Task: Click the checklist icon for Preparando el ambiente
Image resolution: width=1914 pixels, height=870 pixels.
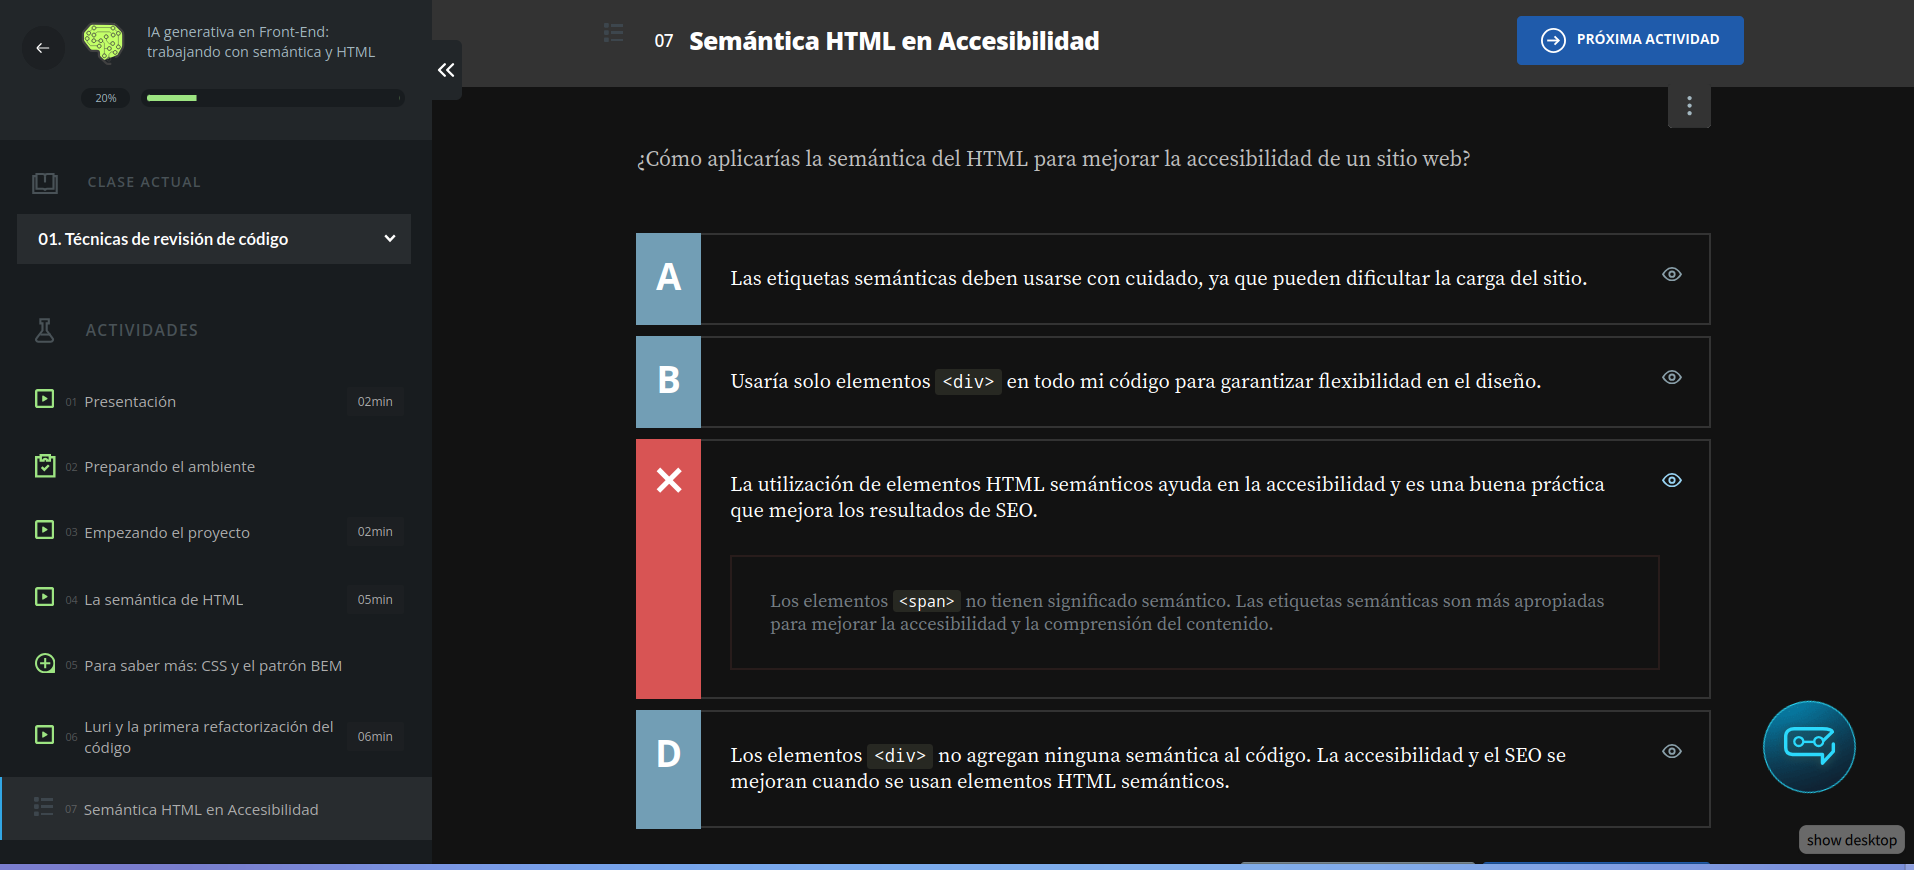Action: 45,466
